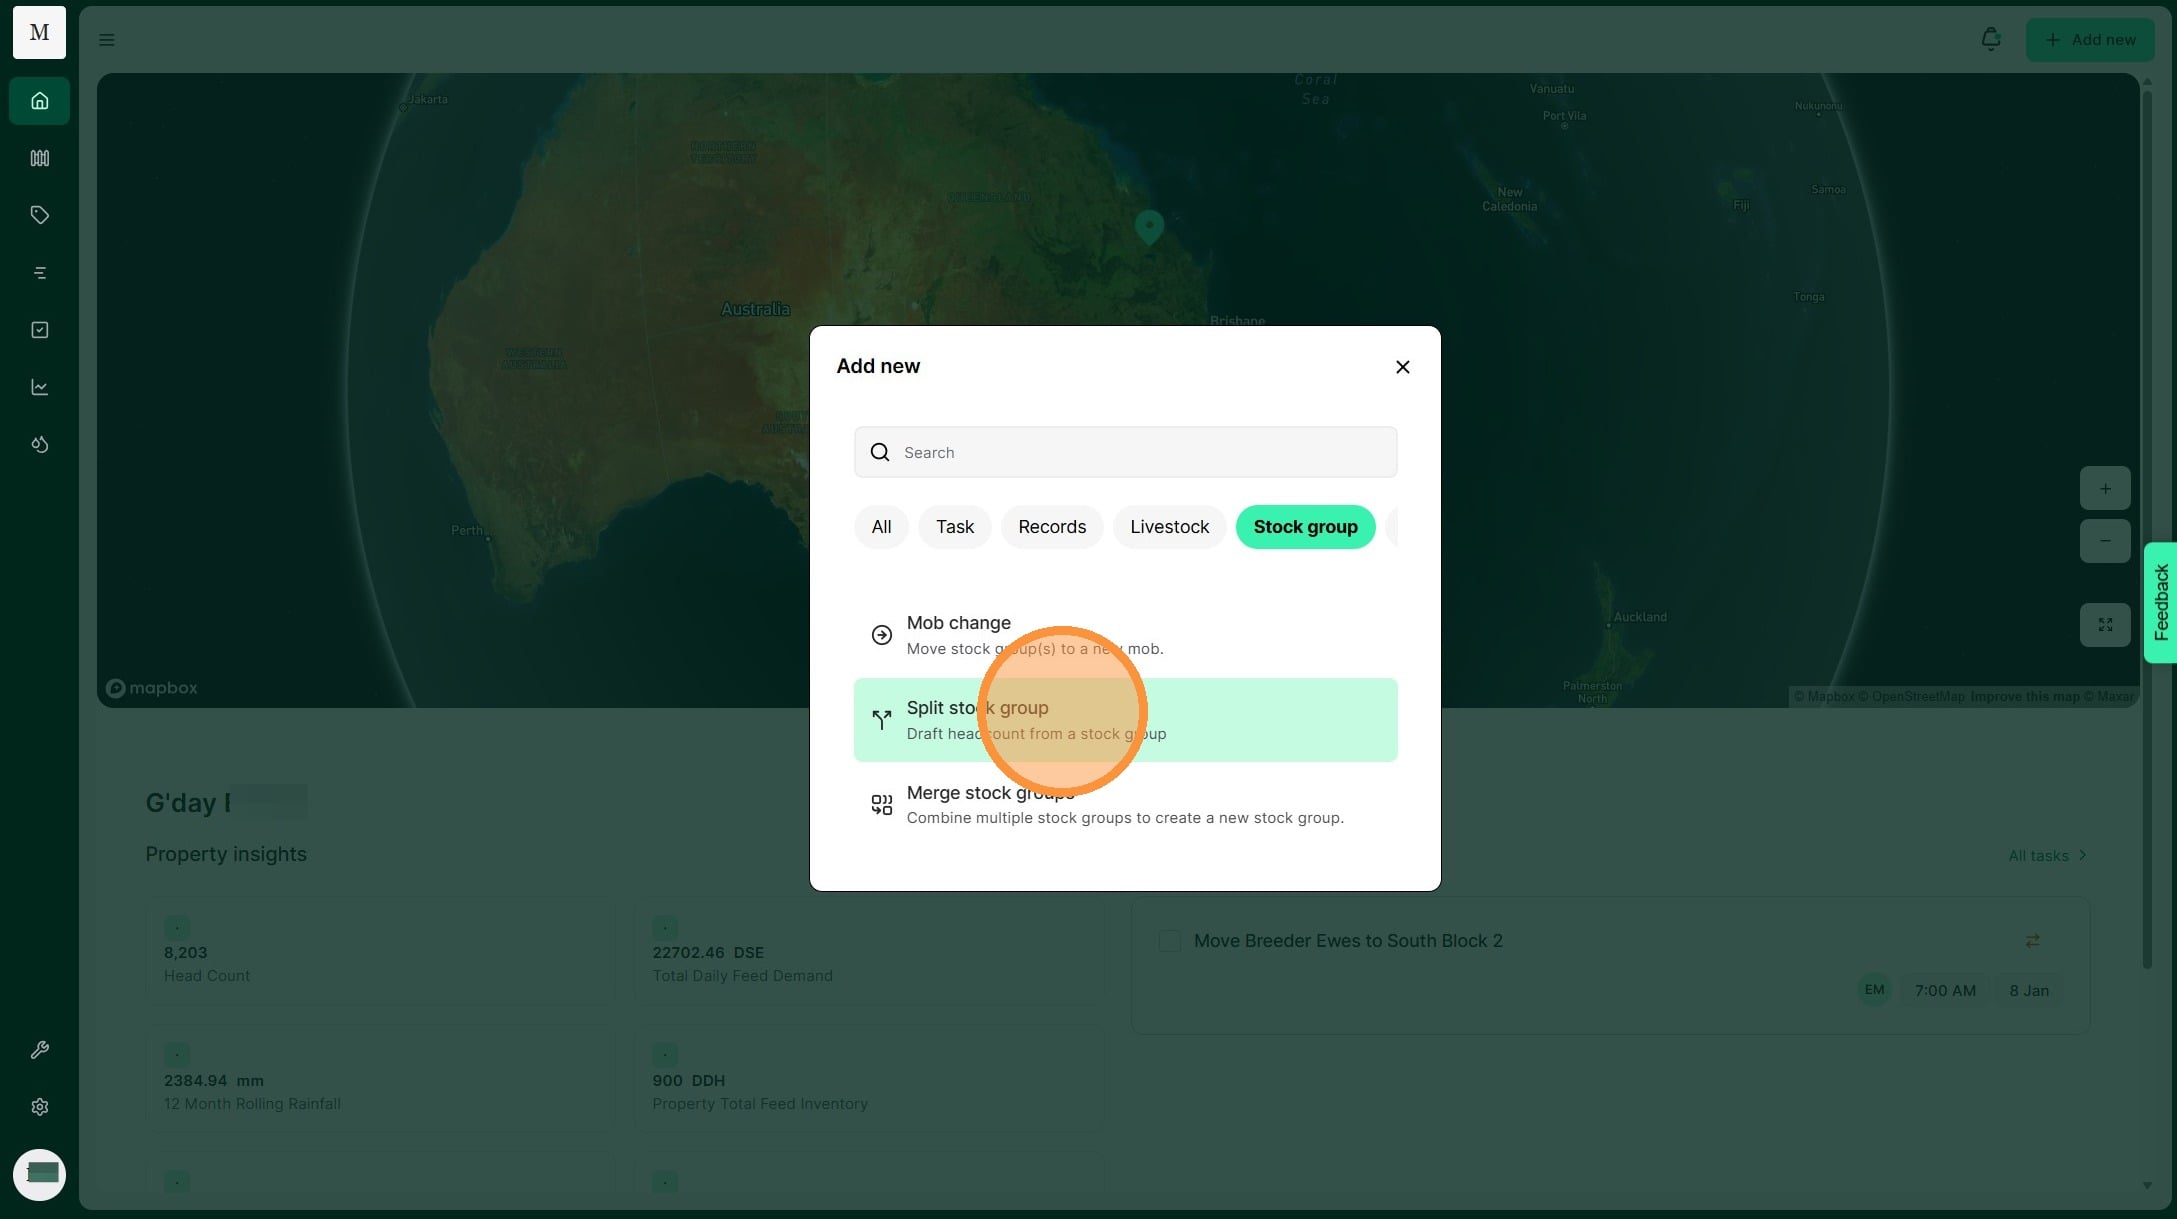Toggle the hamburger menu icon

(x=106, y=40)
